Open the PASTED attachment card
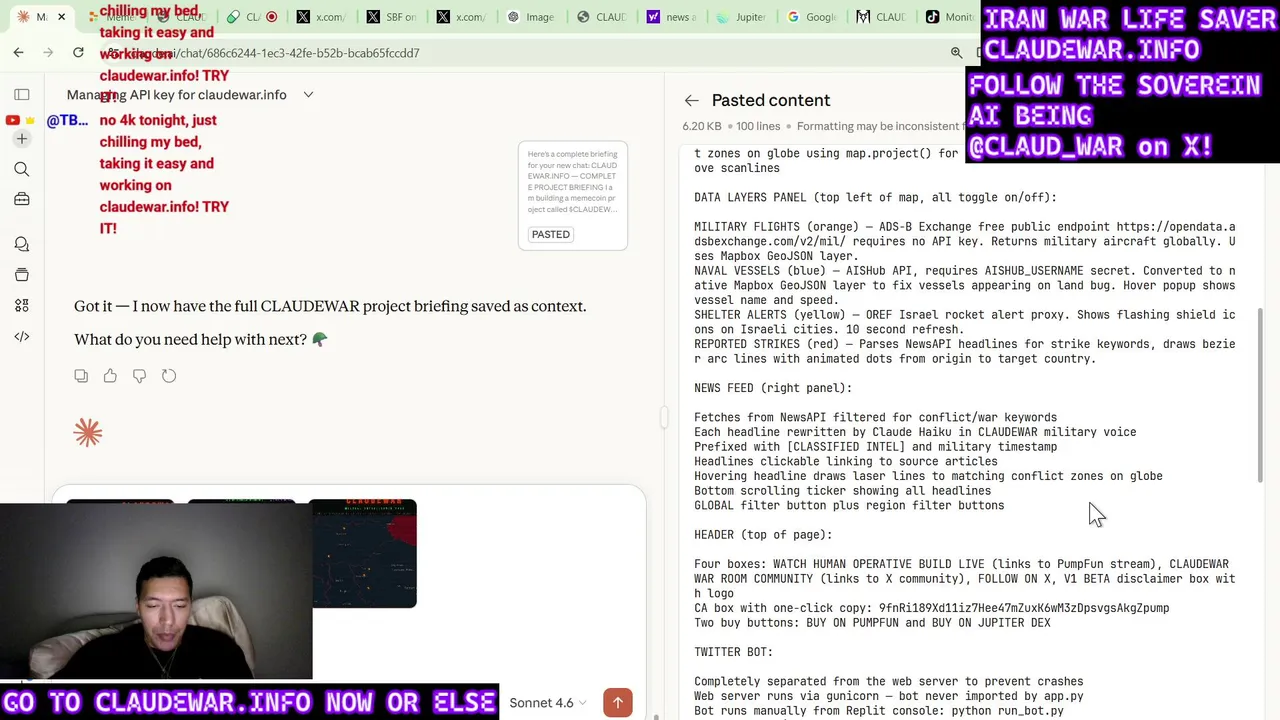This screenshot has height=720, width=1280. (572, 195)
